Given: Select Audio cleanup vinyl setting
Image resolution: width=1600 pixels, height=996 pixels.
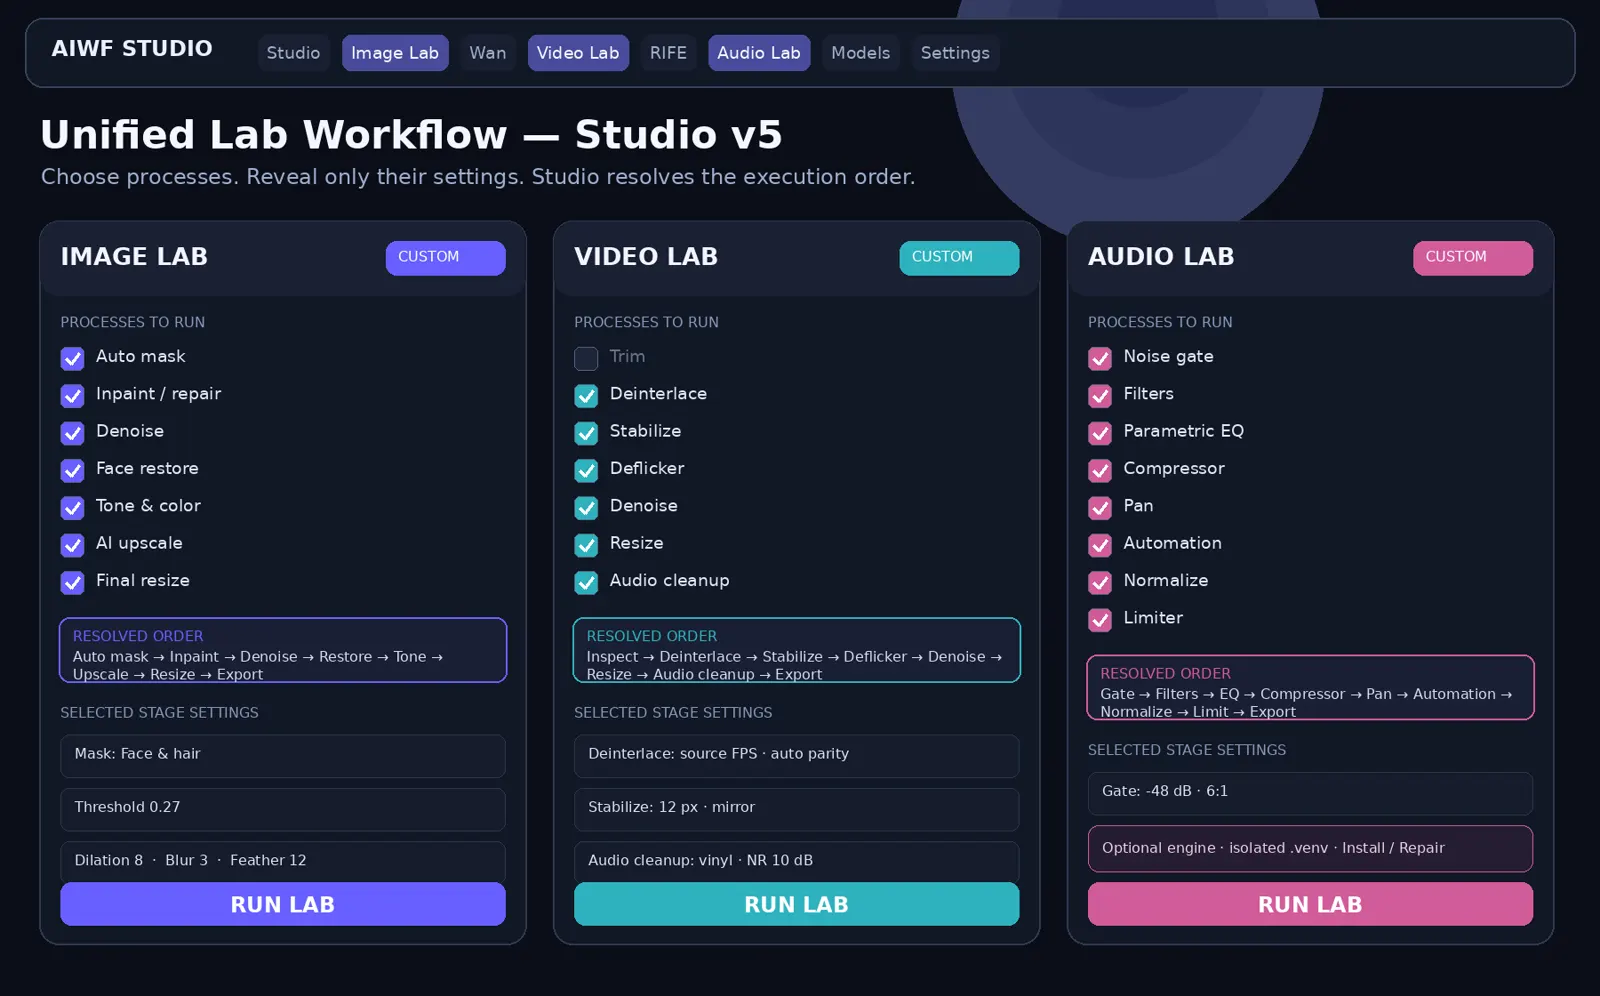Looking at the screenshot, I should pyautogui.click(x=797, y=861).
